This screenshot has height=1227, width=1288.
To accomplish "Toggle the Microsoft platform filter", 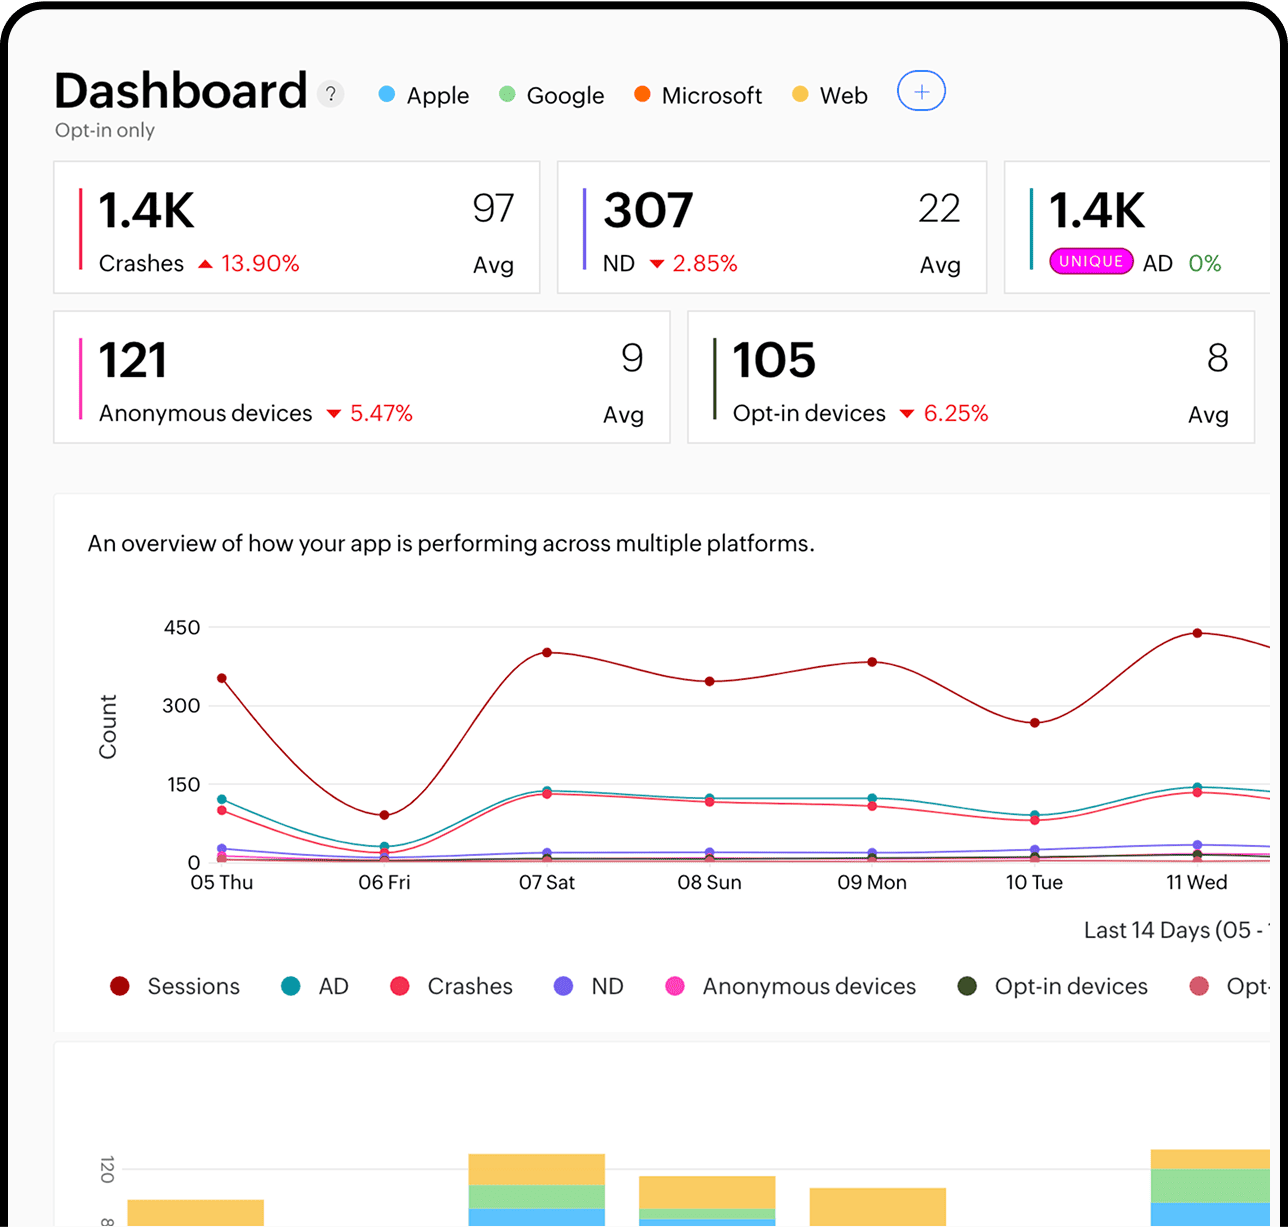I will click(x=697, y=96).
